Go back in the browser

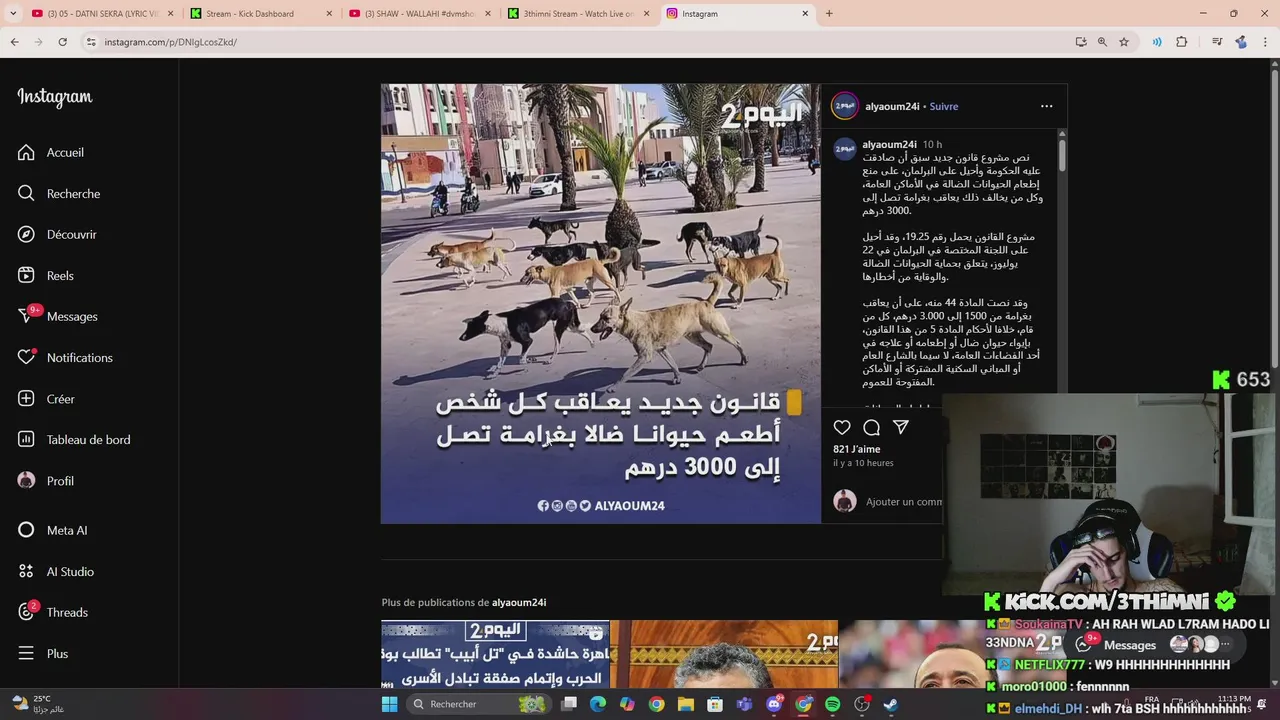14,42
